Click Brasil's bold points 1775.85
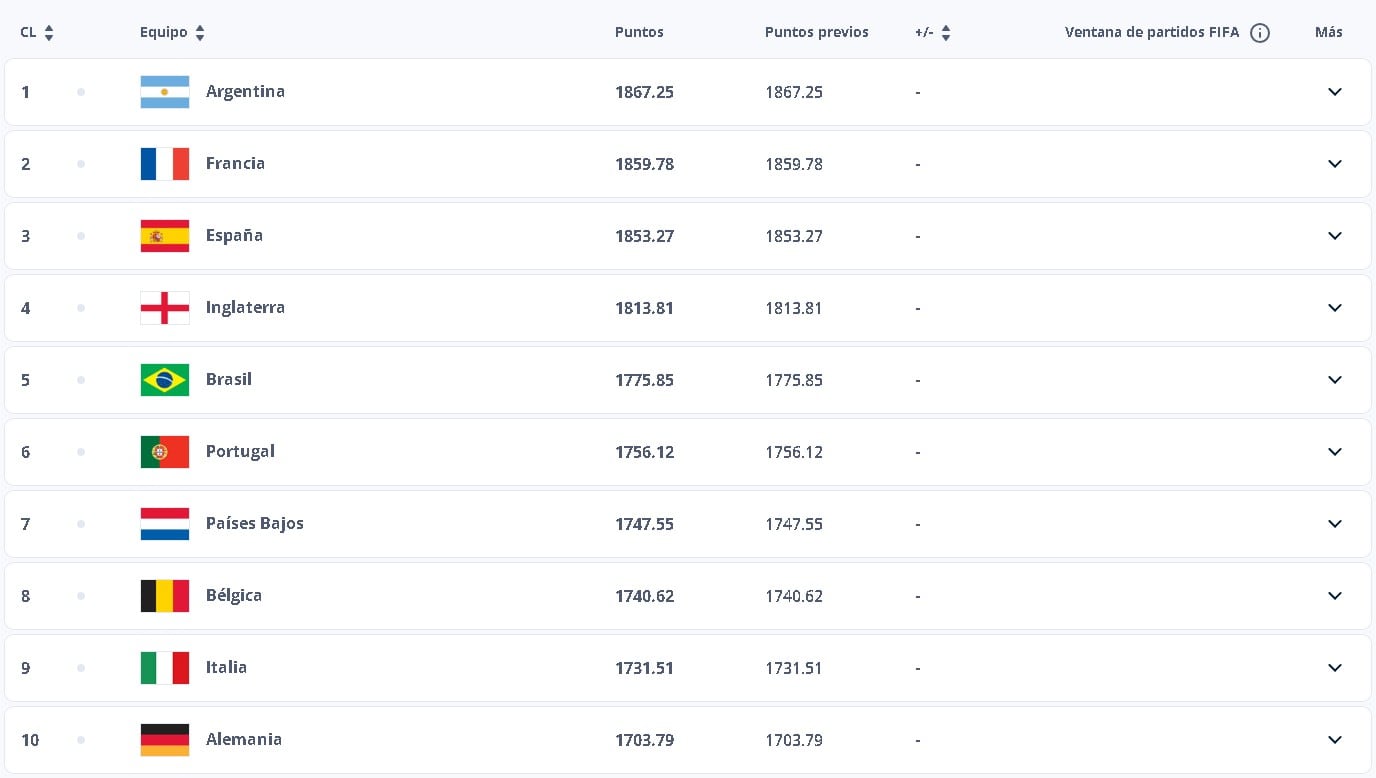 pos(644,380)
